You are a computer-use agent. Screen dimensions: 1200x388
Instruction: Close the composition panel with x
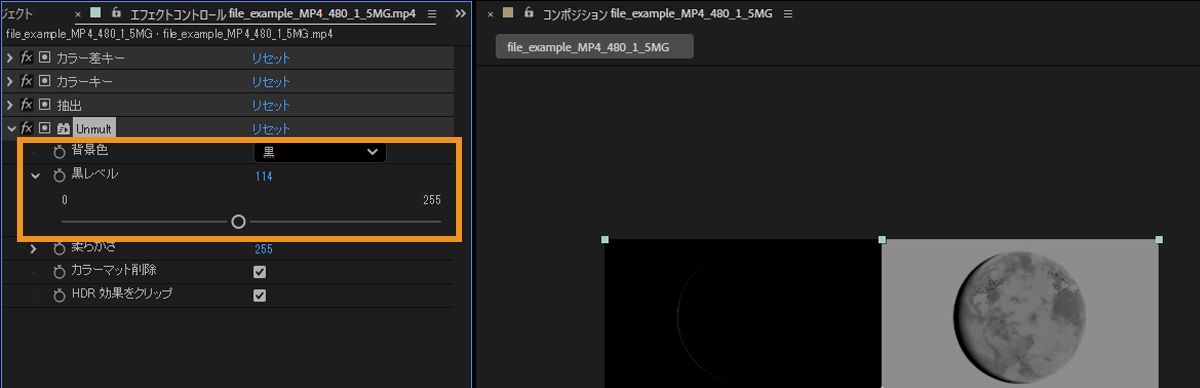pos(490,15)
